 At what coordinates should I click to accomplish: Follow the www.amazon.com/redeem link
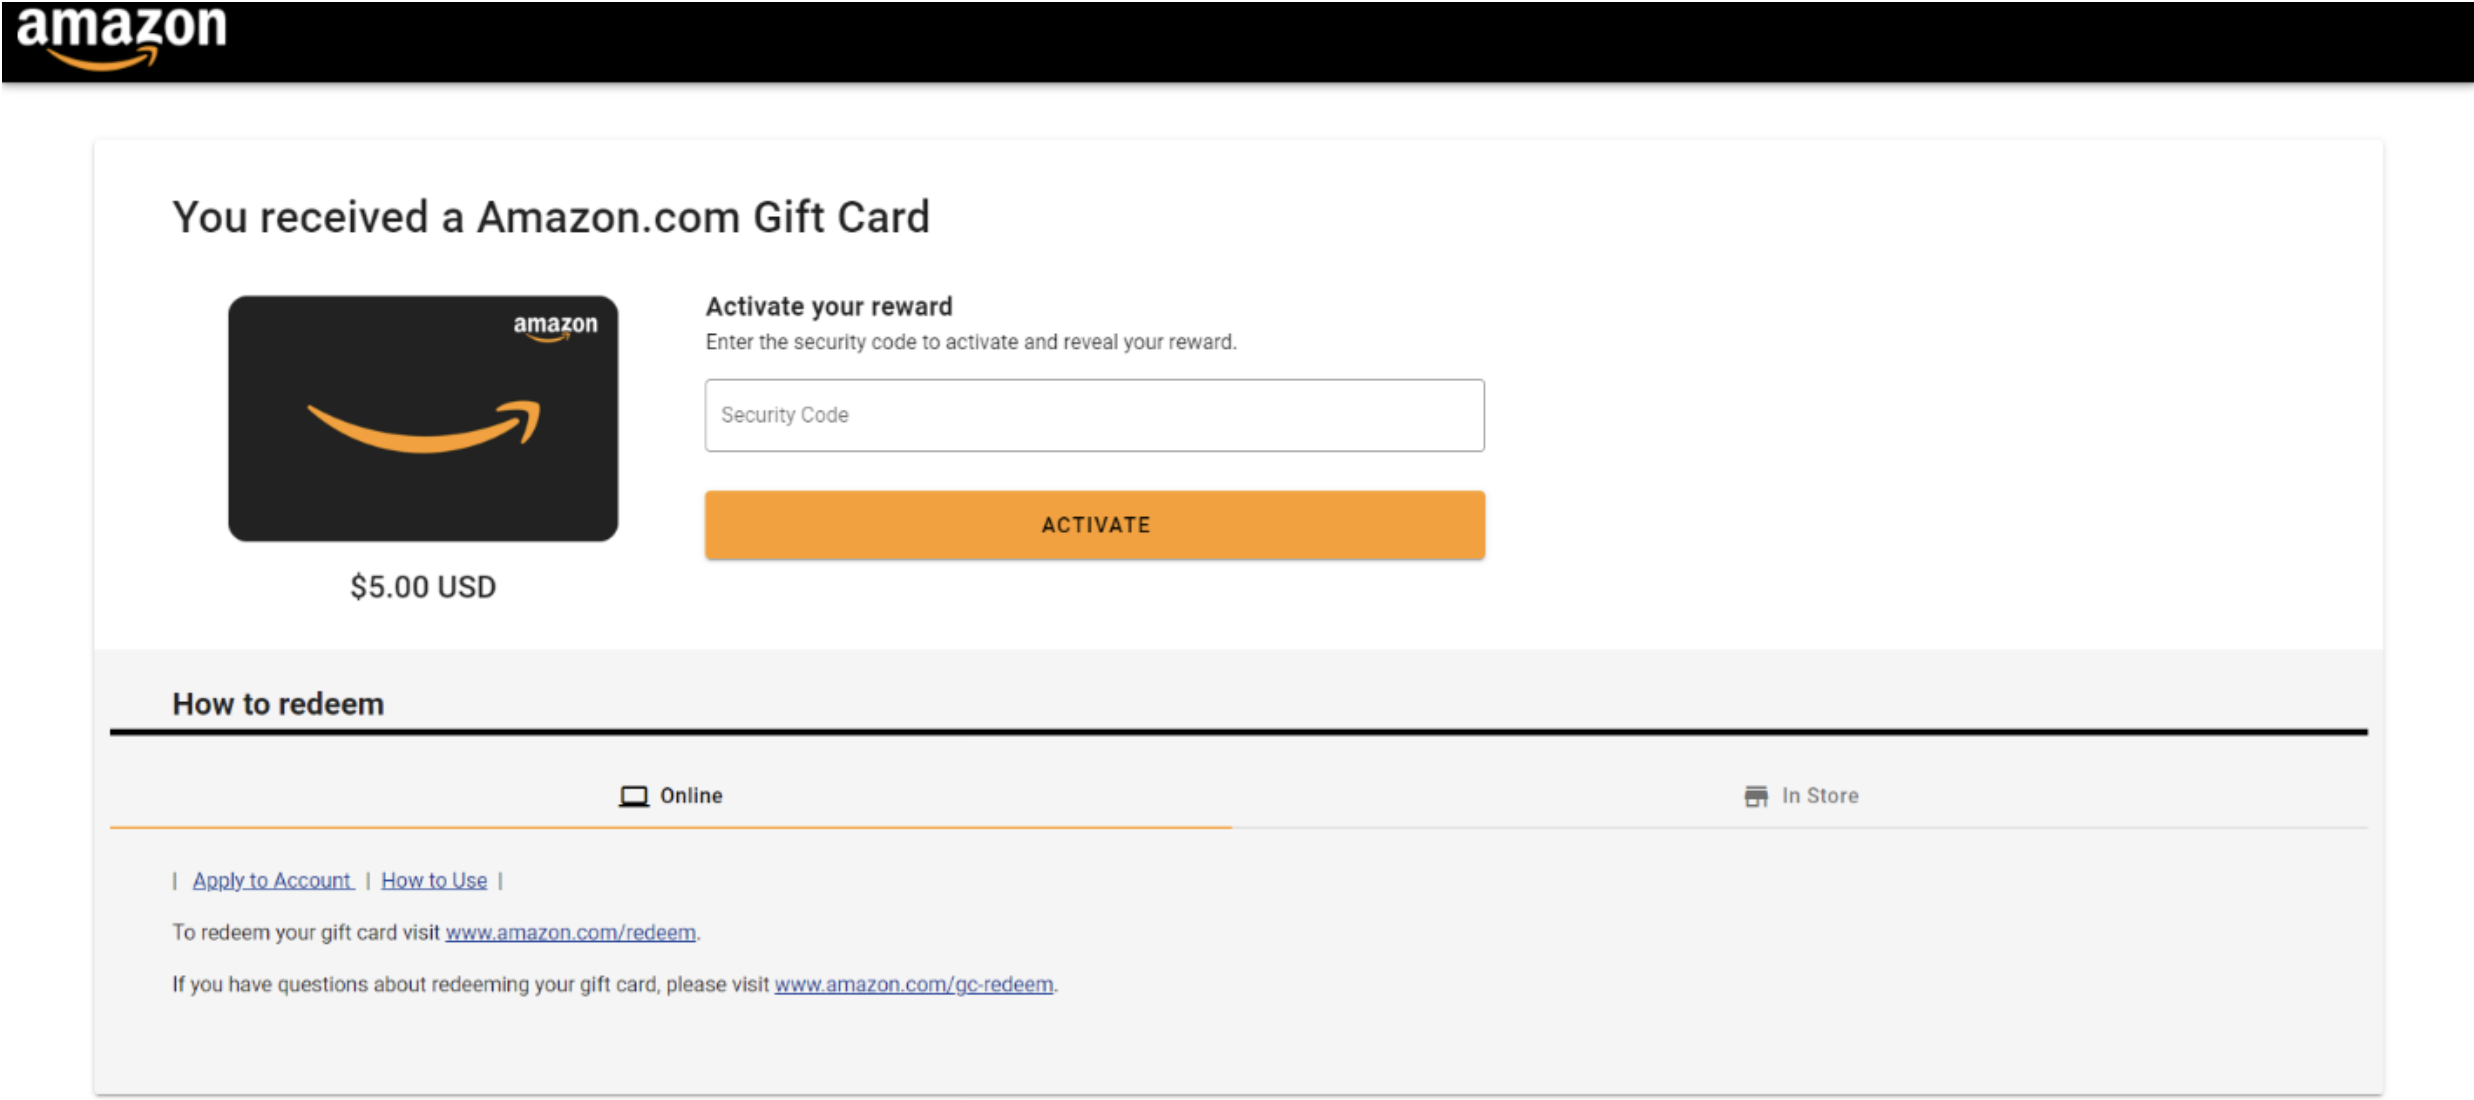click(570, 933)
